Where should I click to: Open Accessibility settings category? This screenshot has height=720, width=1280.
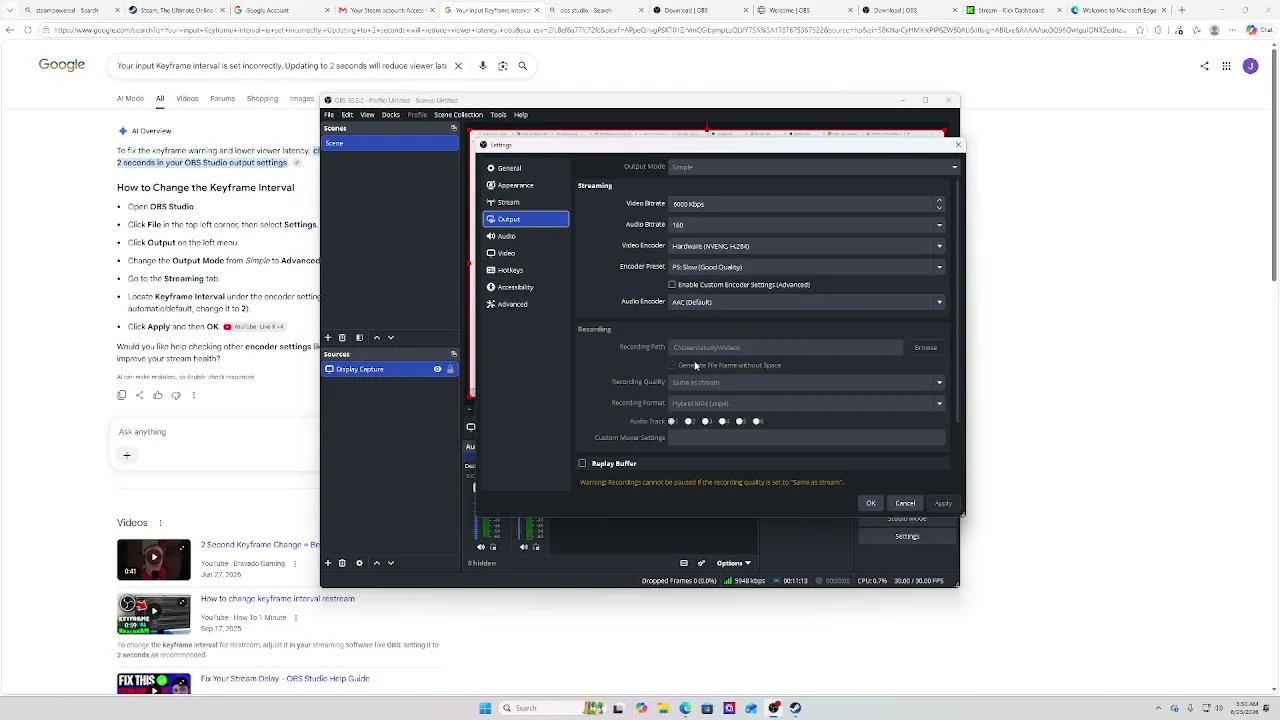(525, 287)
